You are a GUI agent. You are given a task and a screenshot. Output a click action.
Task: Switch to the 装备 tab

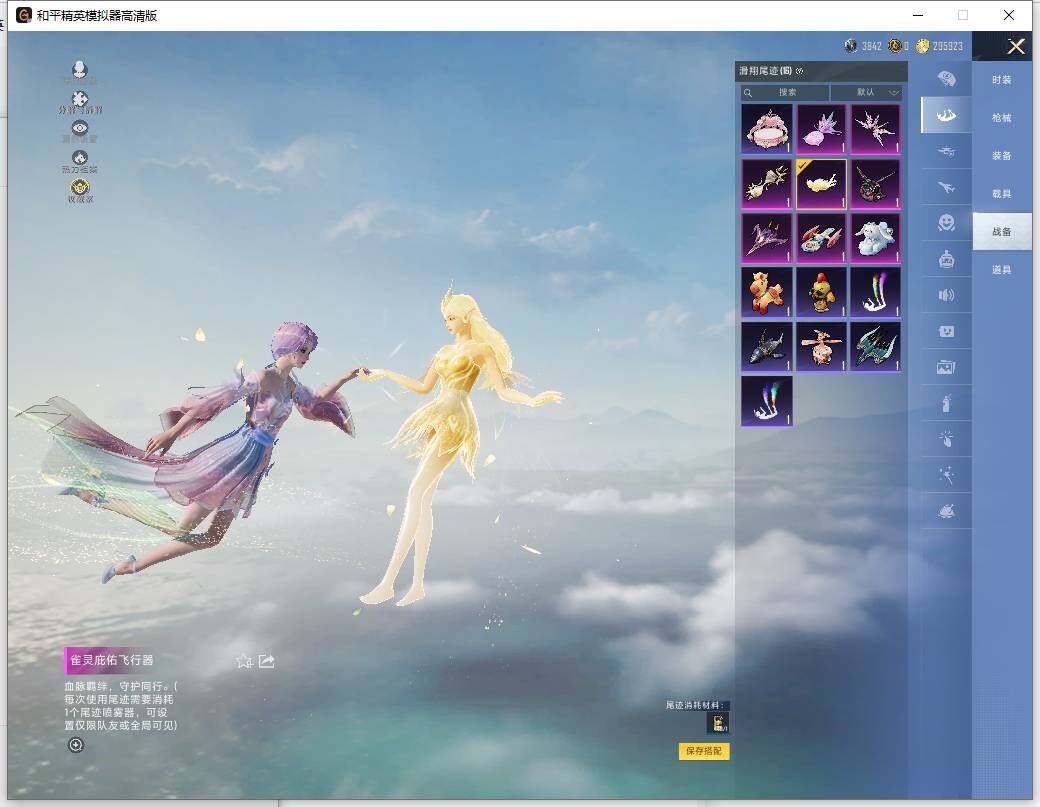[1002, 156]
